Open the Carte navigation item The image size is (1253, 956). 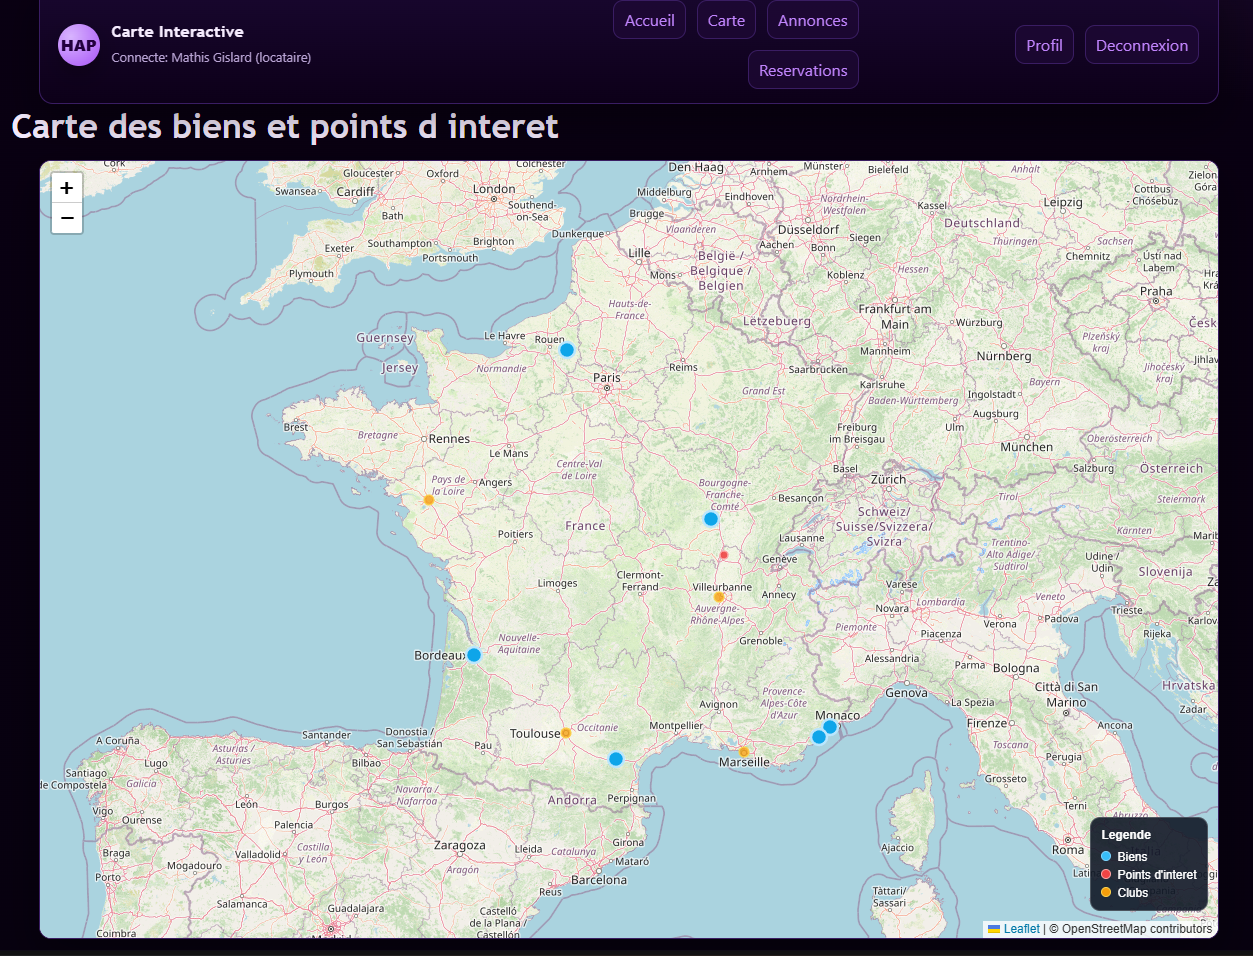click(726, 20)
